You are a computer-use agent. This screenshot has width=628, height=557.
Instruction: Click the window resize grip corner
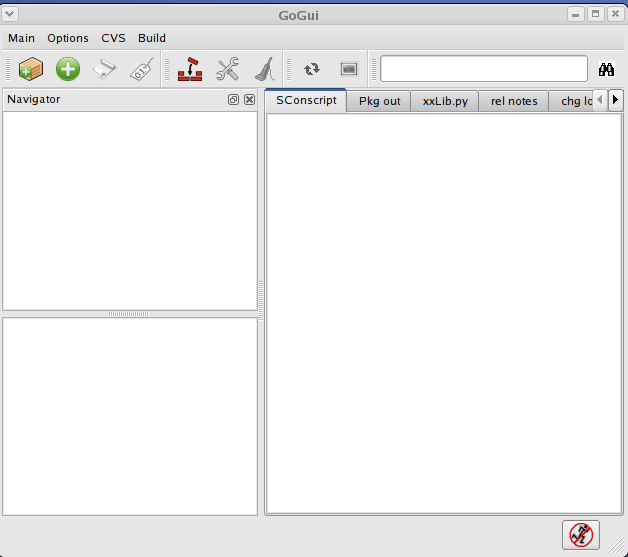click(x=618, y=547)
